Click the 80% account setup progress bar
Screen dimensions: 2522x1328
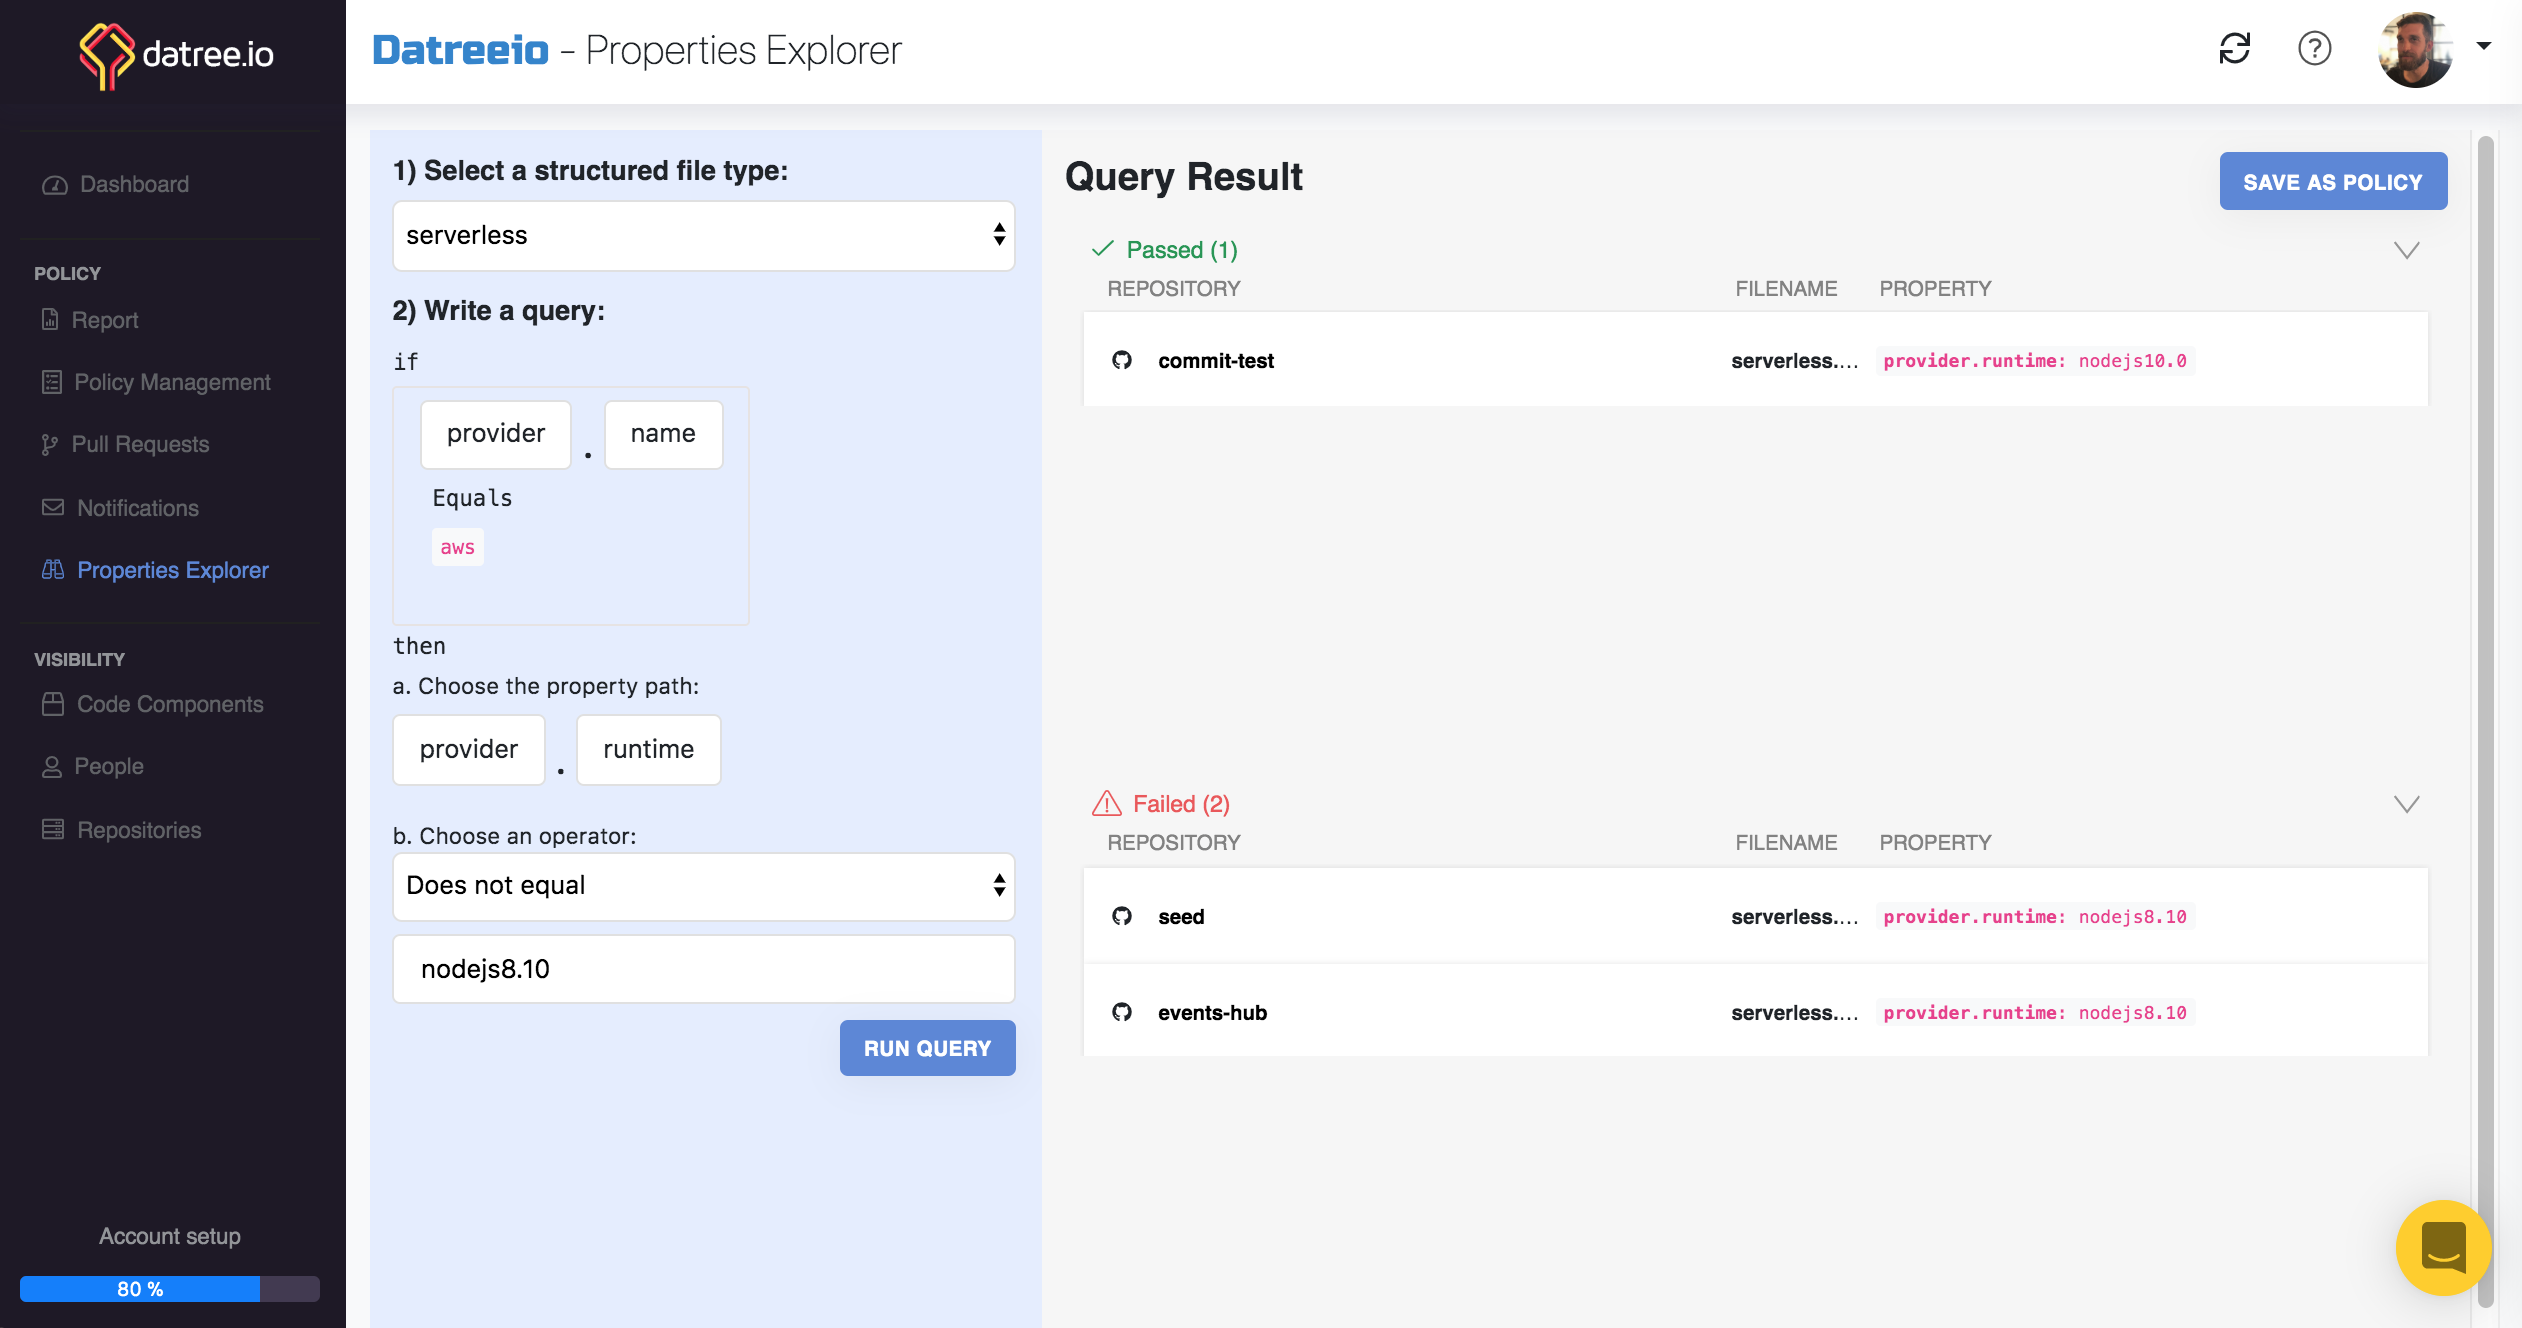pyautogui.click(x=170, y=1289)
